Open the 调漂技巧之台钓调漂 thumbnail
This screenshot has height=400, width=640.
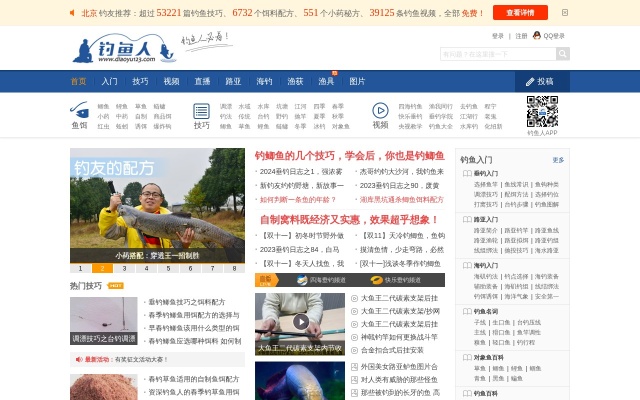pyautogui.click(x=104, y=320)
